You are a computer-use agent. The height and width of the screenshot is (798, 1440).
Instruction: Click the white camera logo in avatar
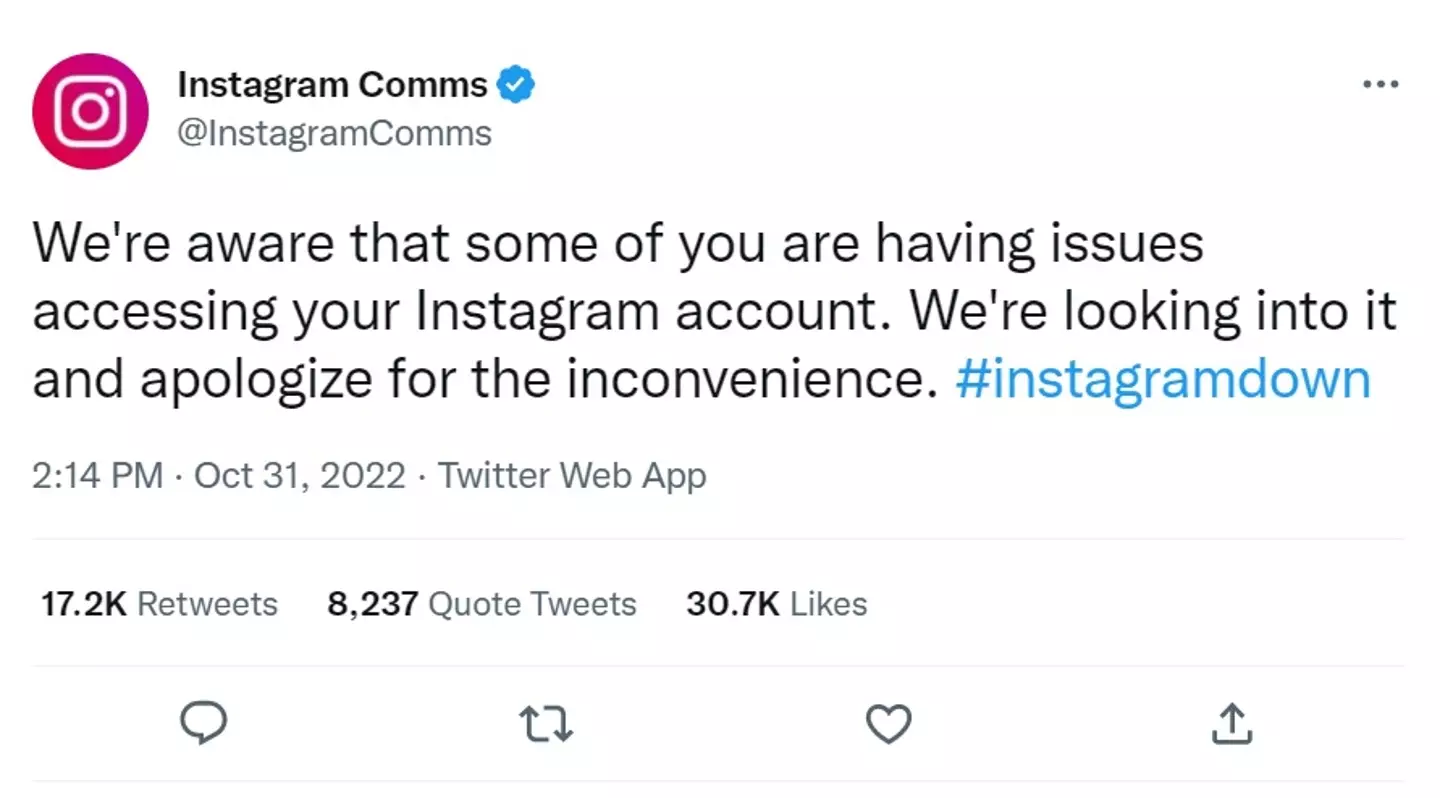tap(90, 111)
